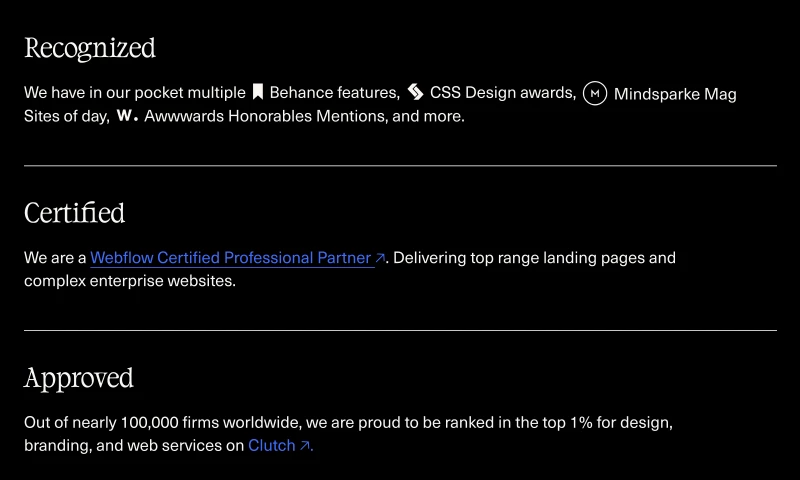
Task: Click the "Awwwards Honorables Mentions" text
Action: (x=264, y=116)
